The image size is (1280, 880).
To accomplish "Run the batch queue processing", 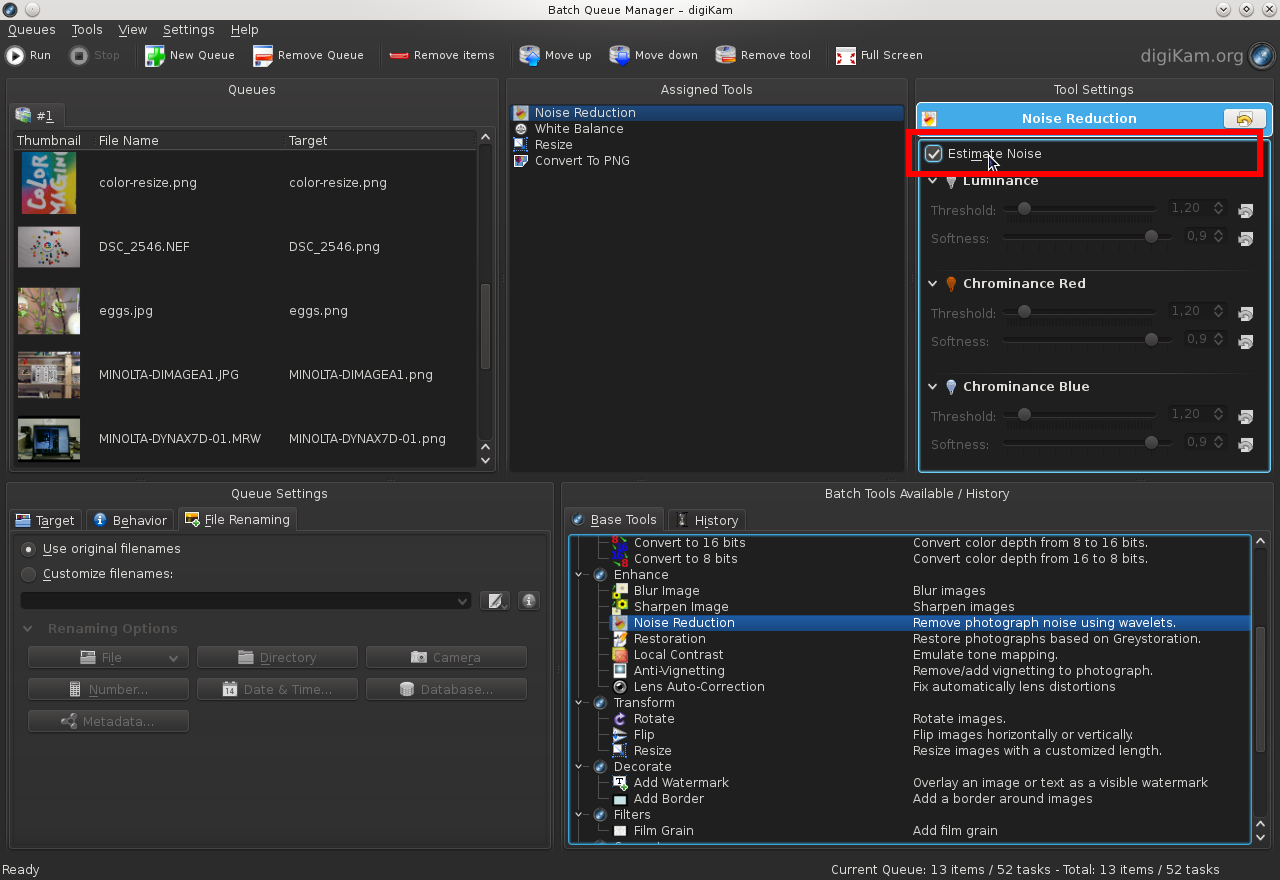I will (28, 55).
